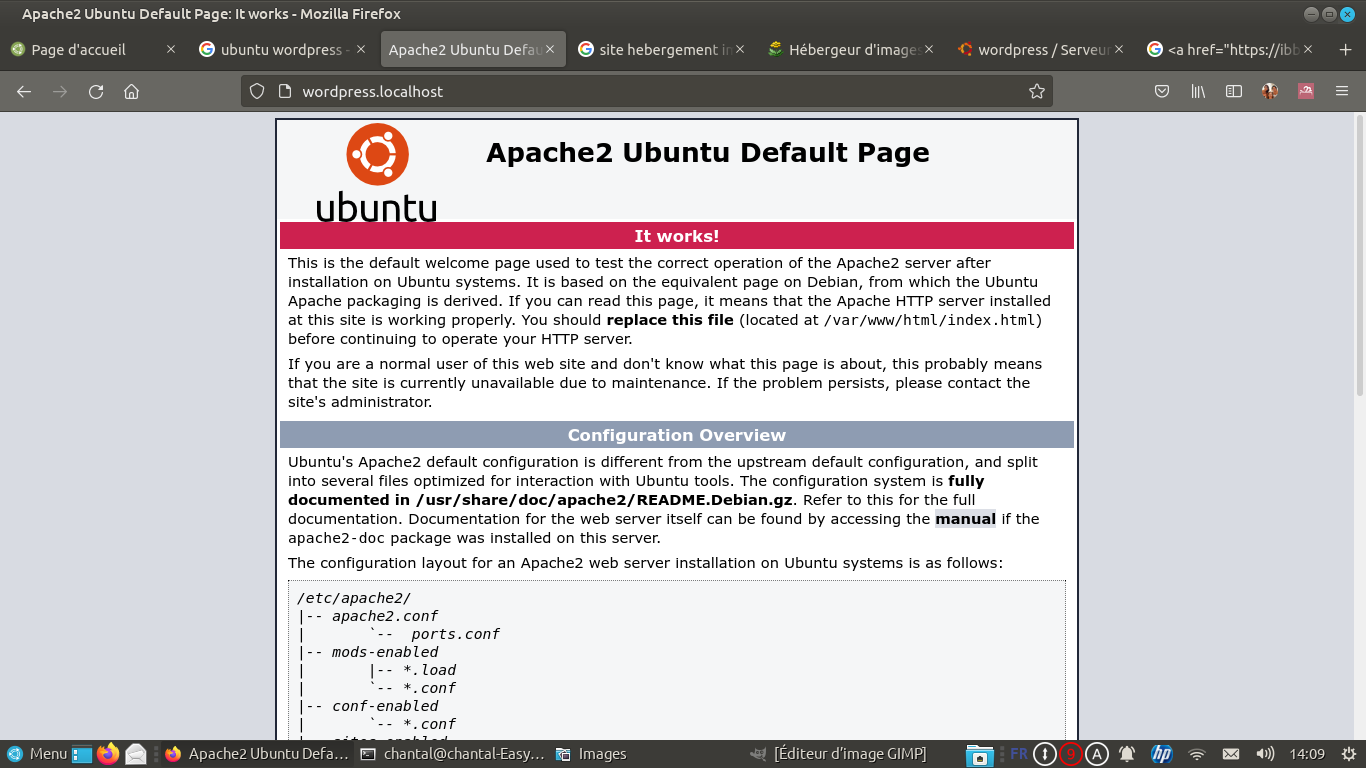Switch to chantal@chantal terminal window in taskbar
This screenshot has height=768, width=1366.
(x=452, y=754)
